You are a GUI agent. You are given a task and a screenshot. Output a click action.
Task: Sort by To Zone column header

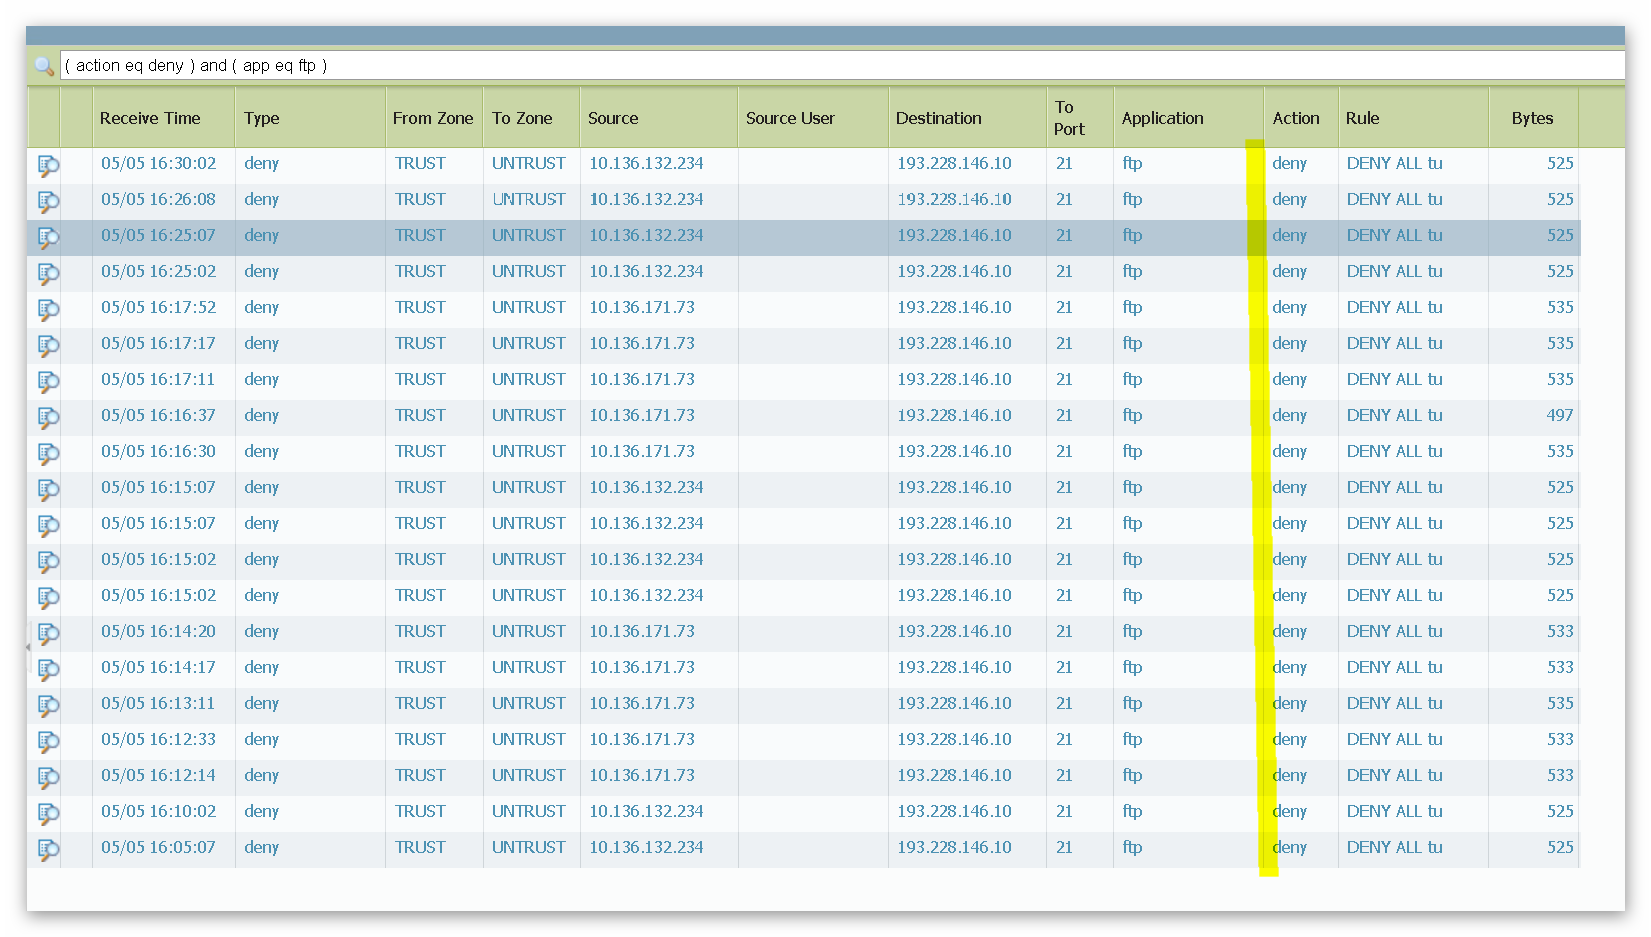click(531, 118)
